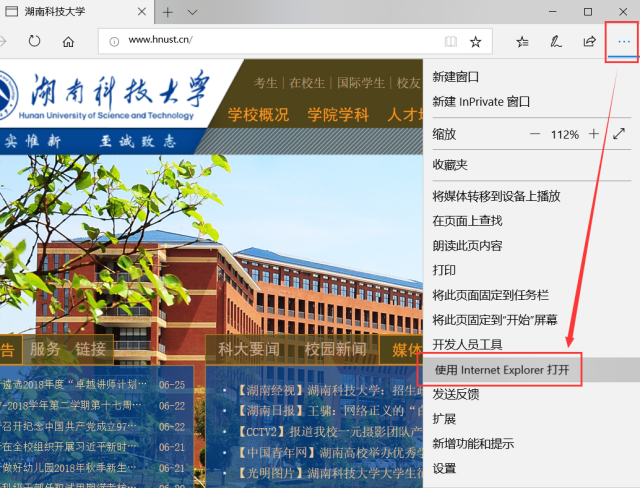This screenshot has height=488, width=640.
Task: Open a new tab with plus button
Action: point(167,12)
